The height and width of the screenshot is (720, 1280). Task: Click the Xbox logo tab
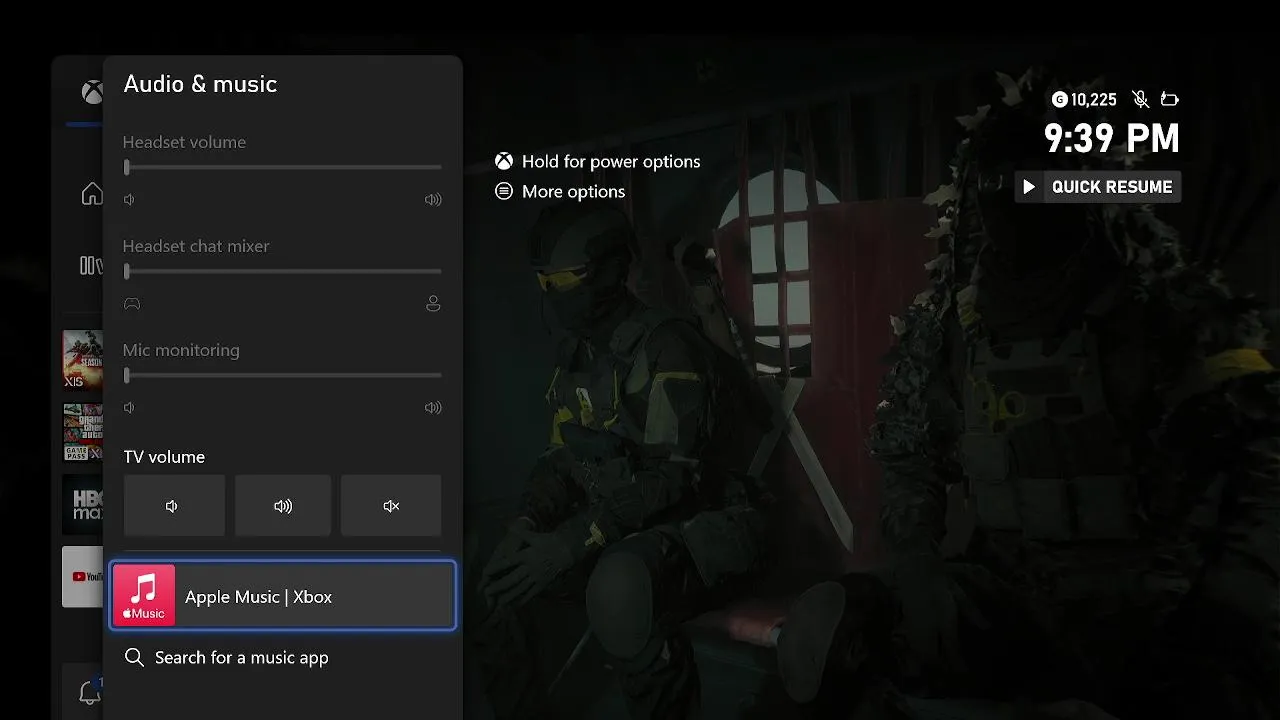(92, 93)
